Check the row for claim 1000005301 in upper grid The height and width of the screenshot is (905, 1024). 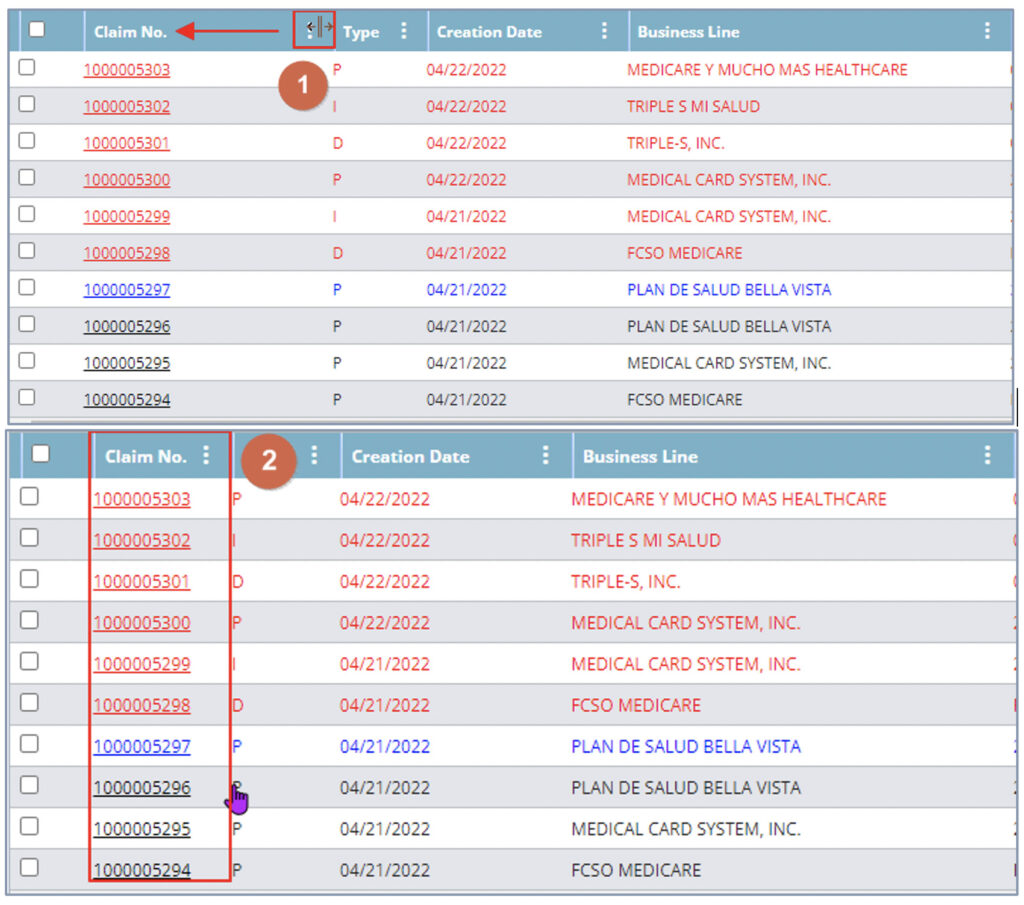[27, 141]
